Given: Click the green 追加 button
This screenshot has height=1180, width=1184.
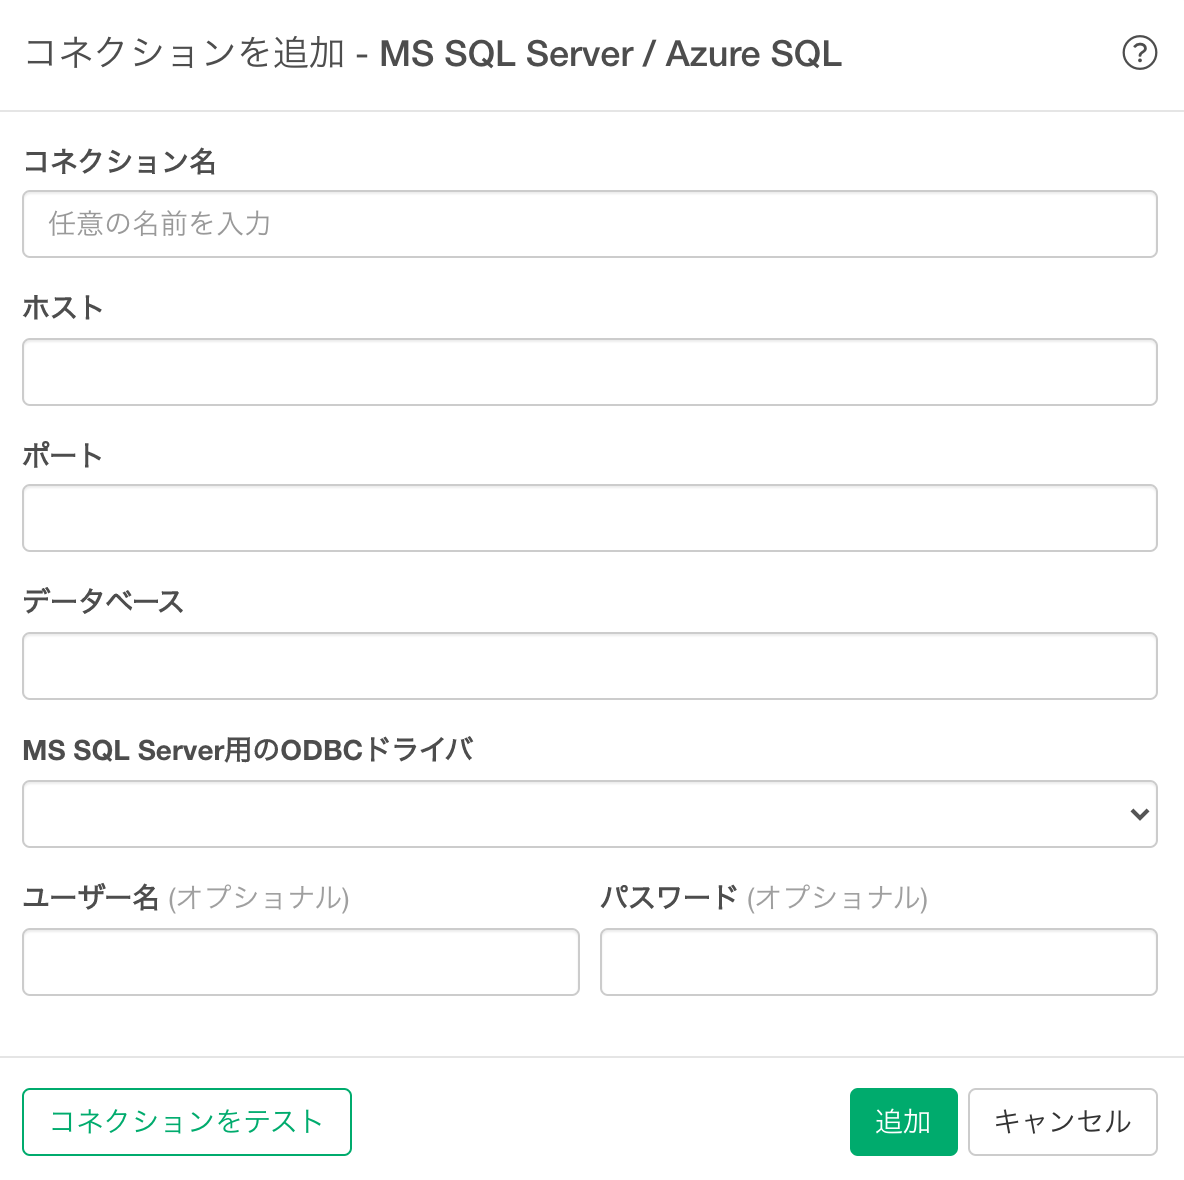Looking at the screenshot, I should [904, 1122].
